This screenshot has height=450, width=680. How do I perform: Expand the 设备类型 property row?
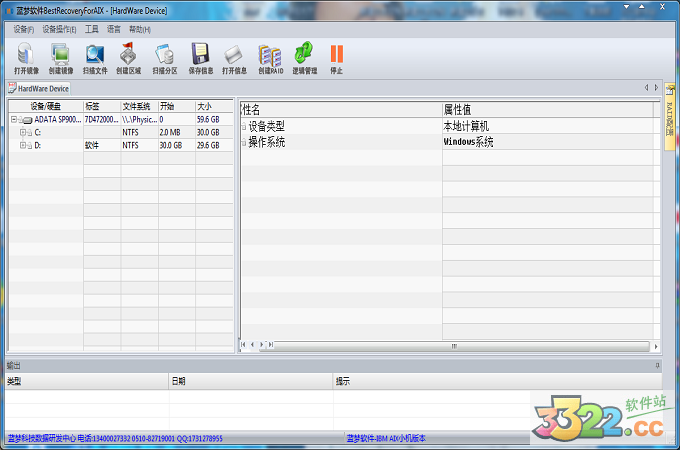point(244,127)
